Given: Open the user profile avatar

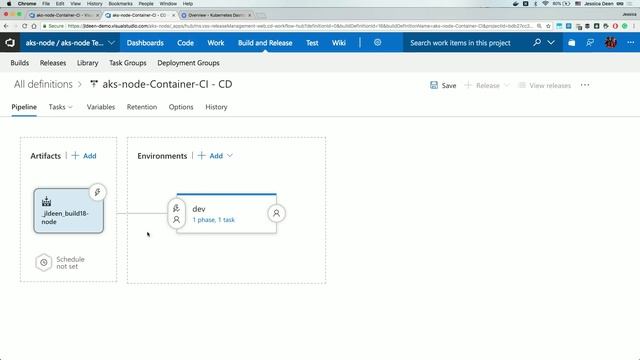Looking at the screenshot, I should (611, 42).
